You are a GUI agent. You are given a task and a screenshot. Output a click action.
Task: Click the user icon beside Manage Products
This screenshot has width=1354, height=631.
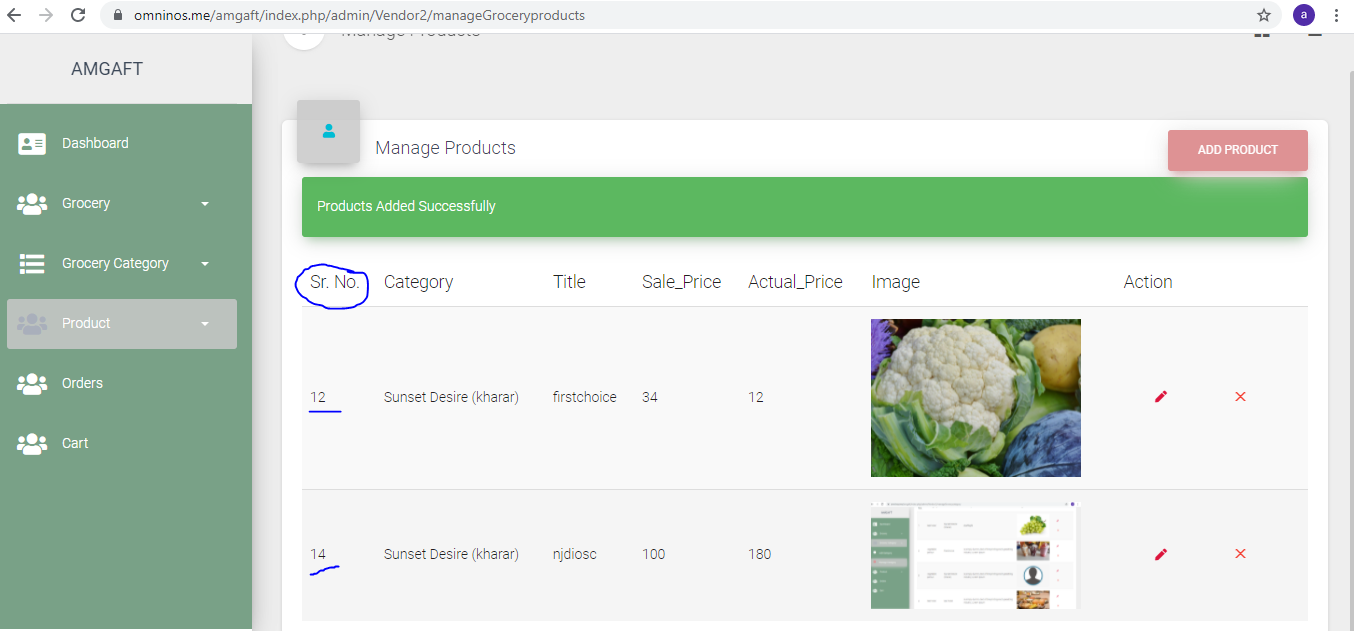point(328,131)
